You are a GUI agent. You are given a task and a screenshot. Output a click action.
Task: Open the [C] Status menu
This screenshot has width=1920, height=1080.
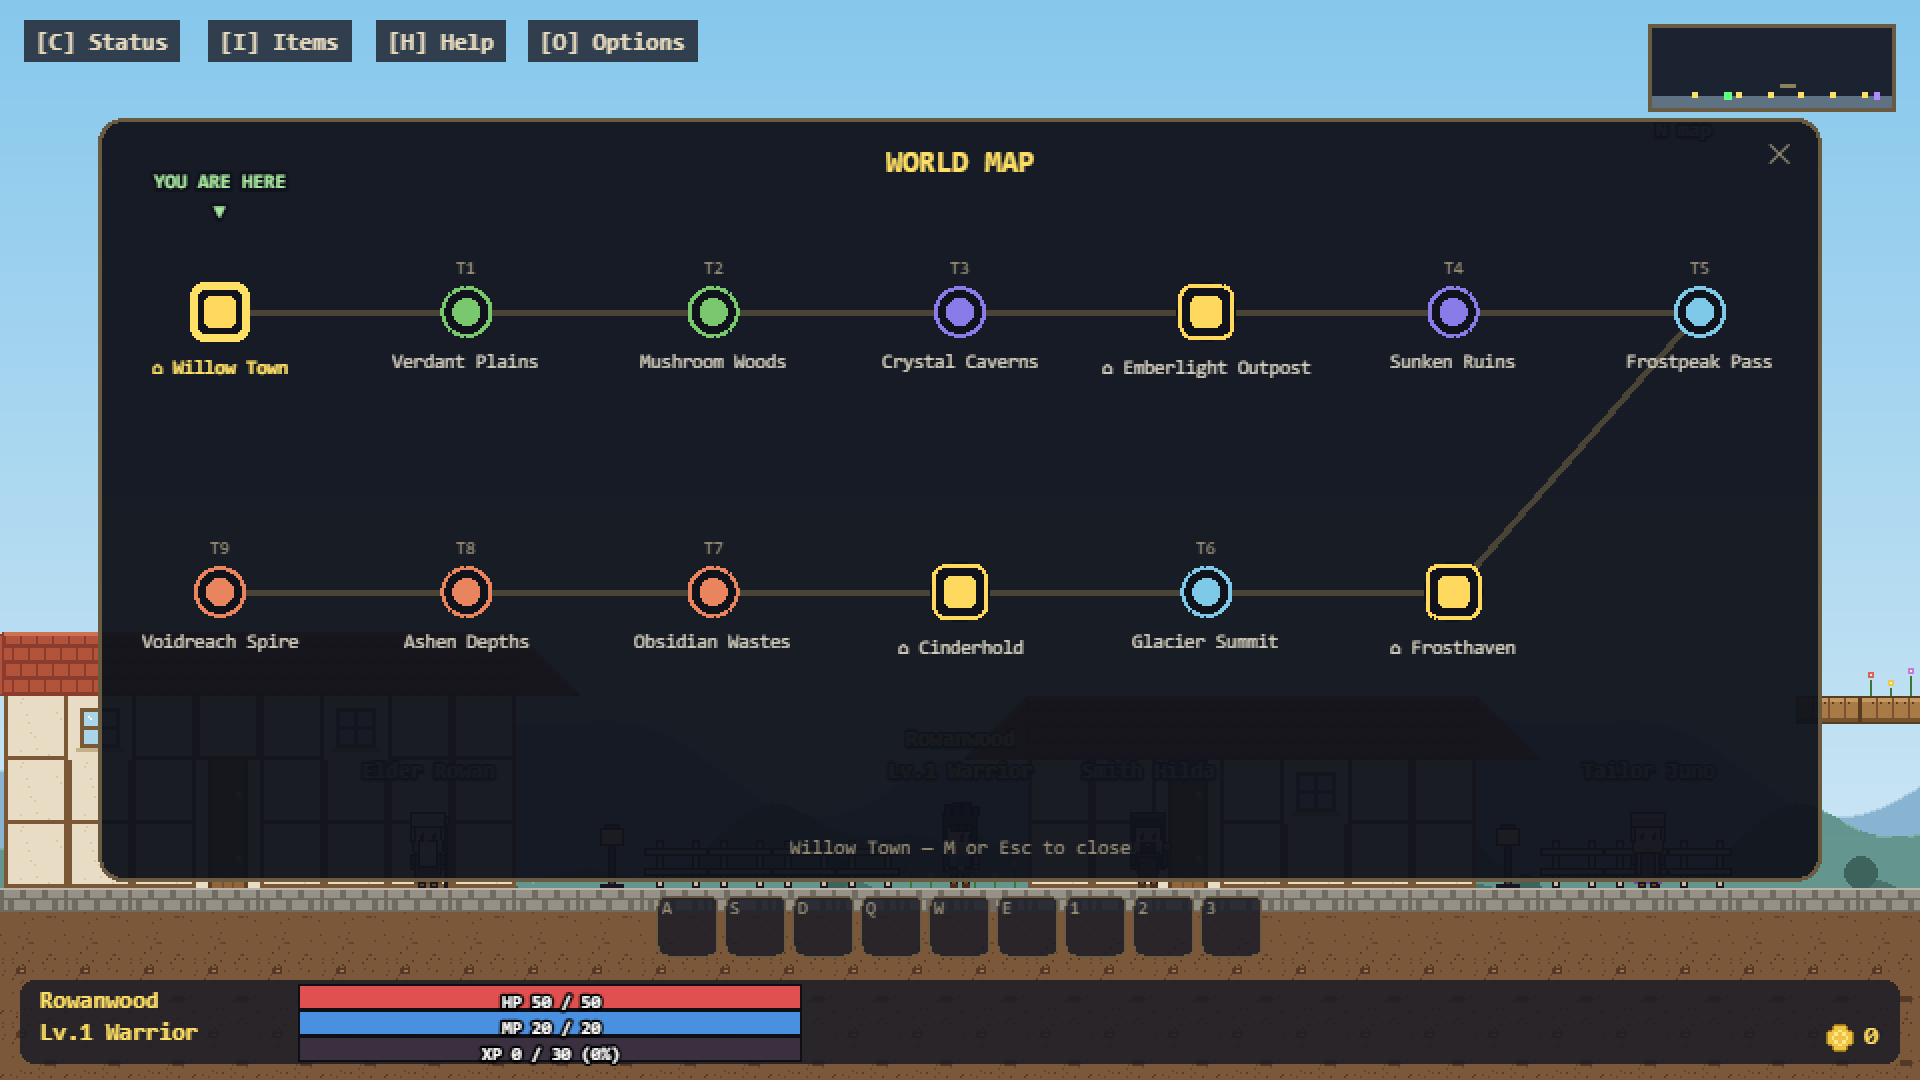[102, 42]
